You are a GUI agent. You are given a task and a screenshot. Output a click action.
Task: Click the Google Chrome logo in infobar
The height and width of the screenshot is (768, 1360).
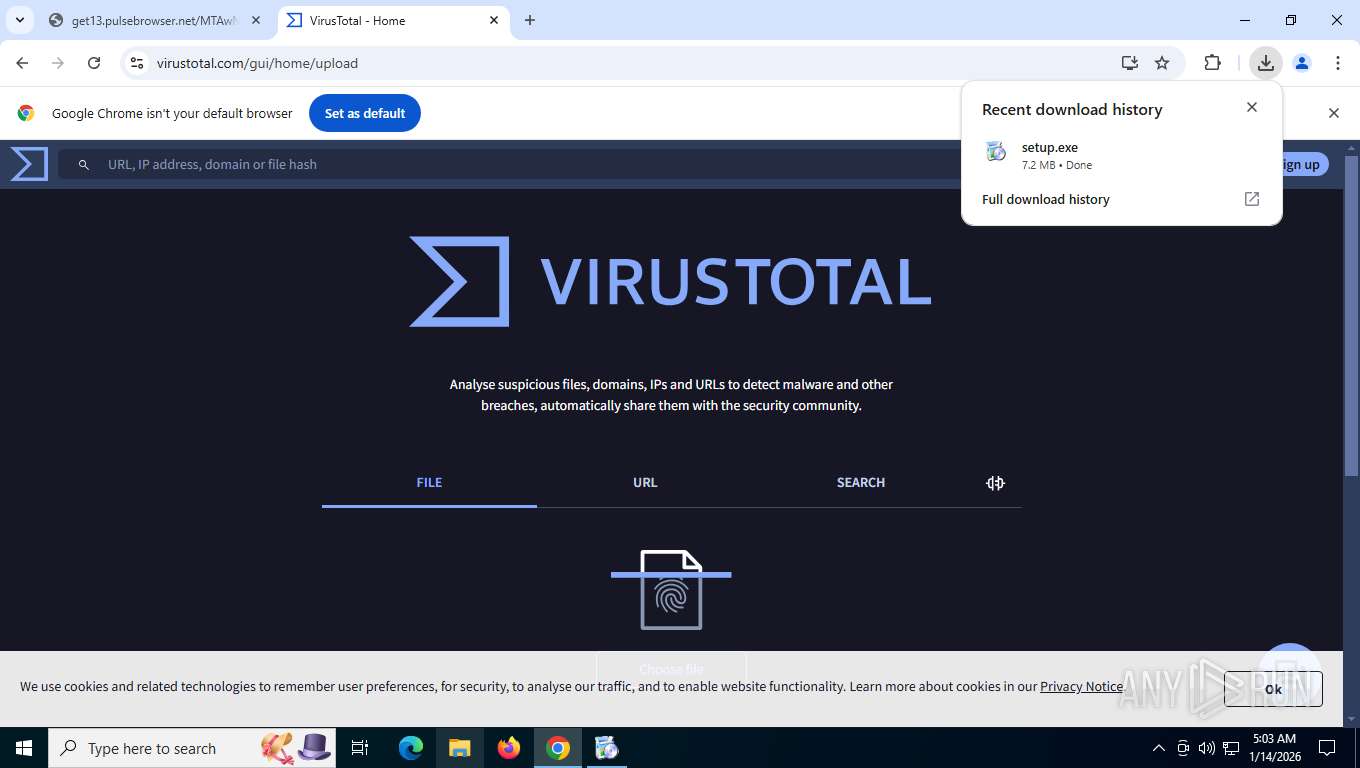26,113
